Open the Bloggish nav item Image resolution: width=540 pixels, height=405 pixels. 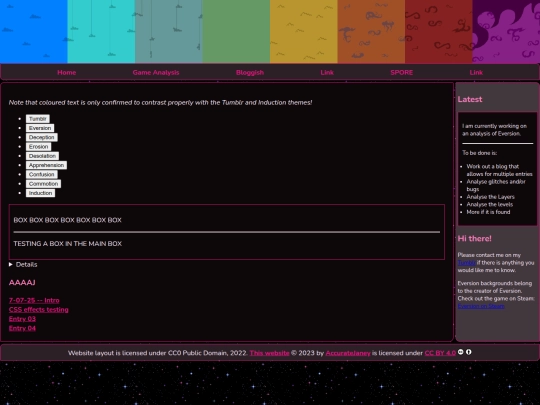[x=250, y=72]
